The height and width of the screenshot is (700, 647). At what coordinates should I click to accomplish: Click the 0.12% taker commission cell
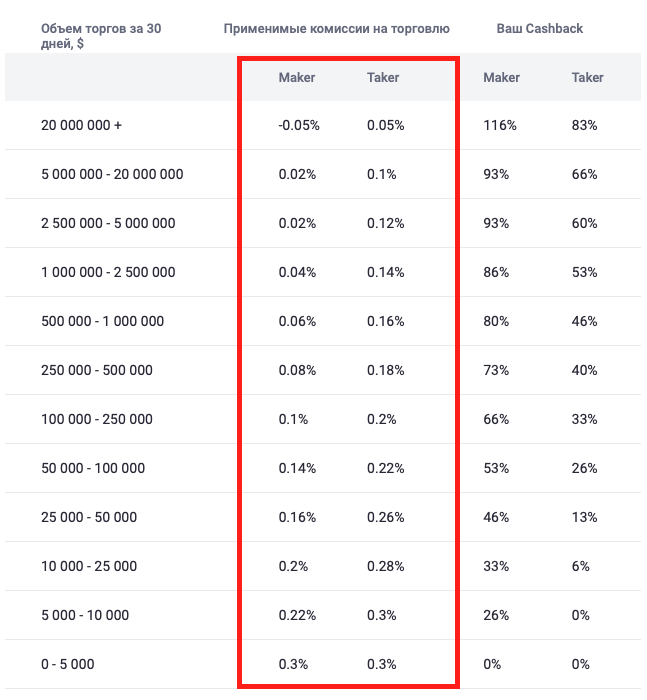(x=386, y=224)
